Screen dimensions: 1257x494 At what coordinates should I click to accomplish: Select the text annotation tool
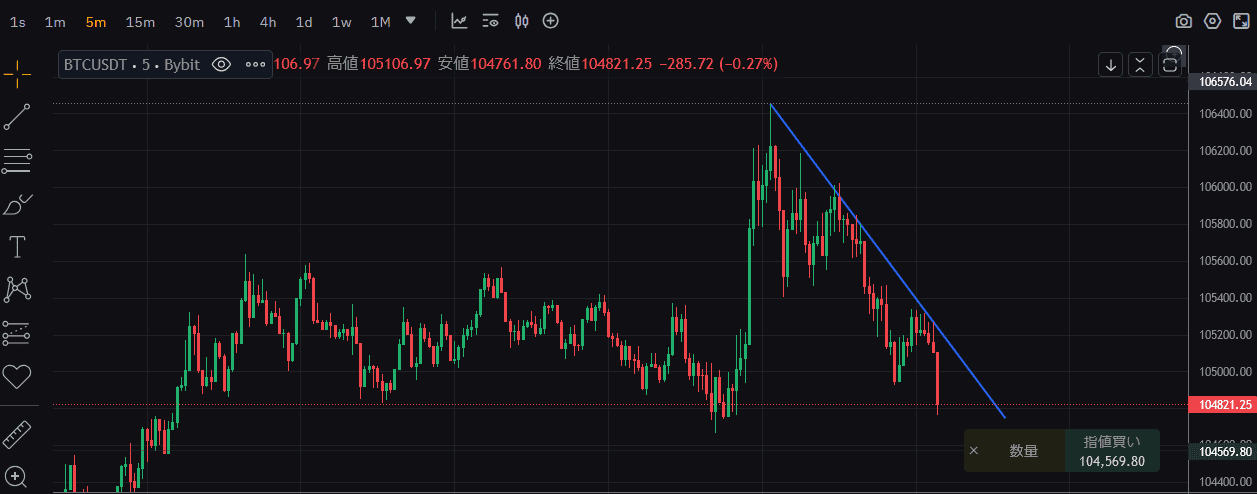(x=17, y=245)
